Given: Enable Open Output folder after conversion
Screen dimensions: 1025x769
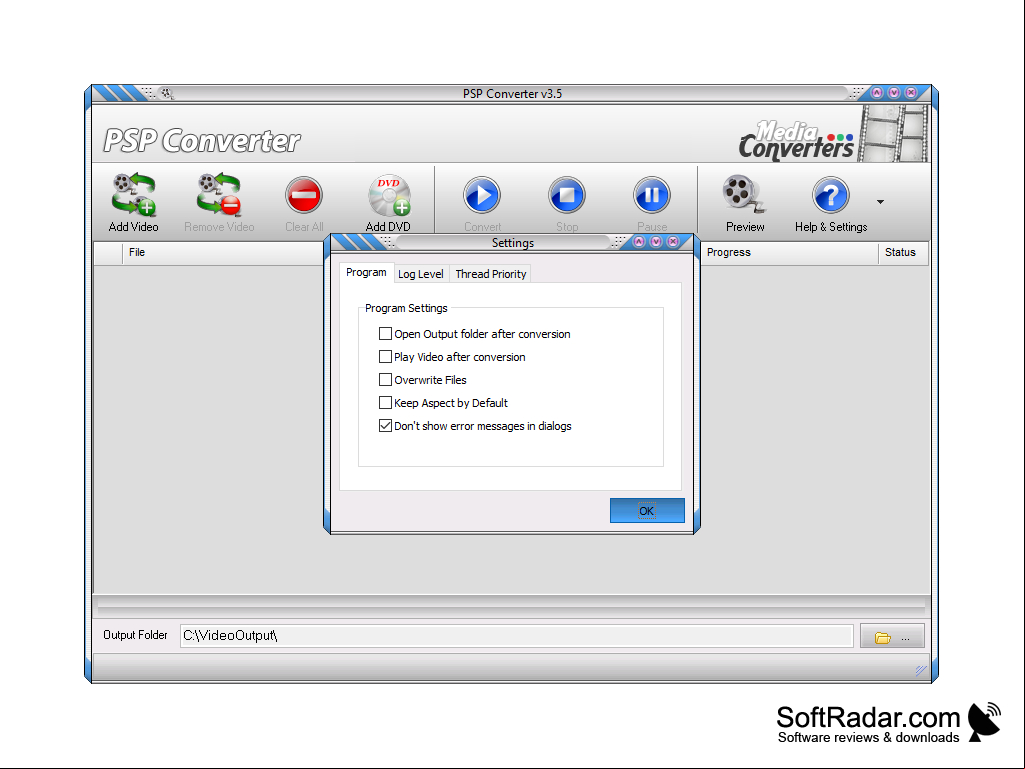Looking at the screenshot, I should click(x=386, y=334).
